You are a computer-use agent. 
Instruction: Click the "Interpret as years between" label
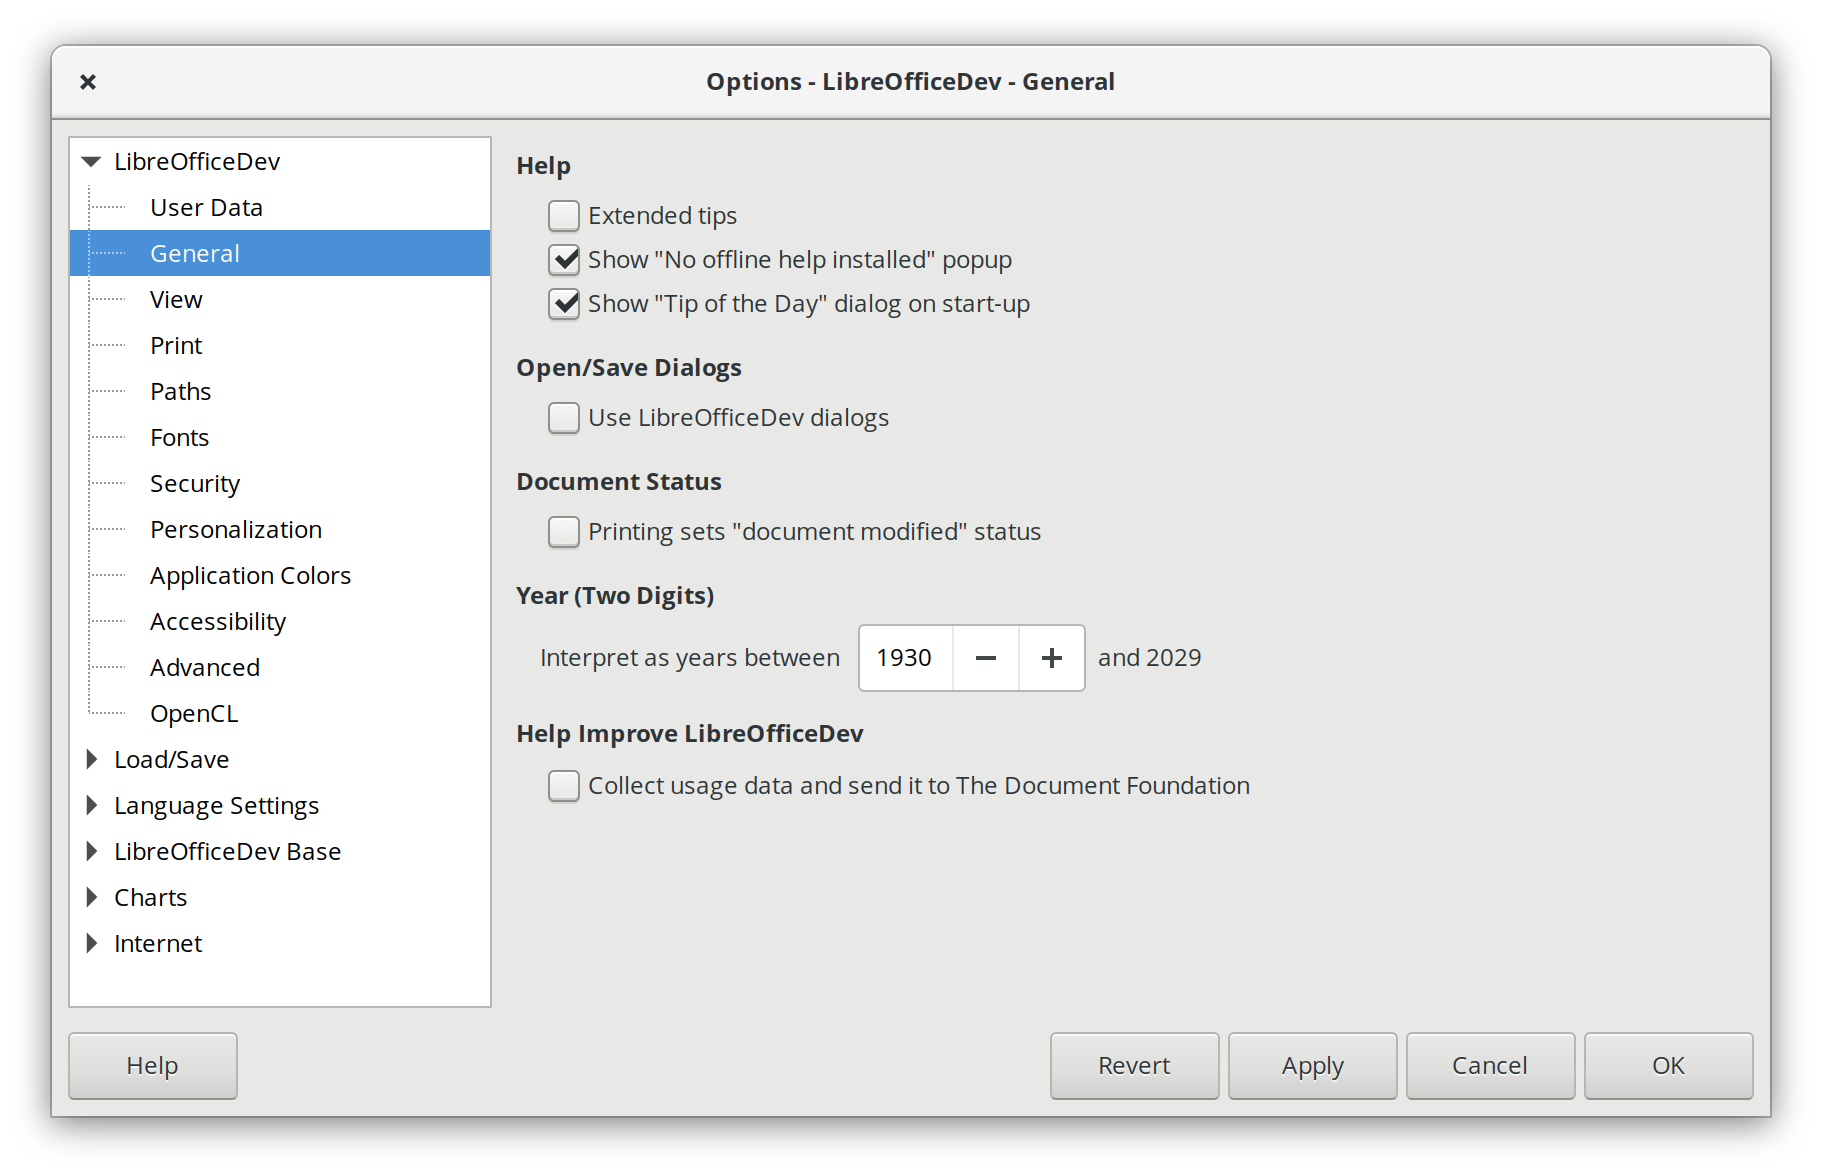click(690, 658)
